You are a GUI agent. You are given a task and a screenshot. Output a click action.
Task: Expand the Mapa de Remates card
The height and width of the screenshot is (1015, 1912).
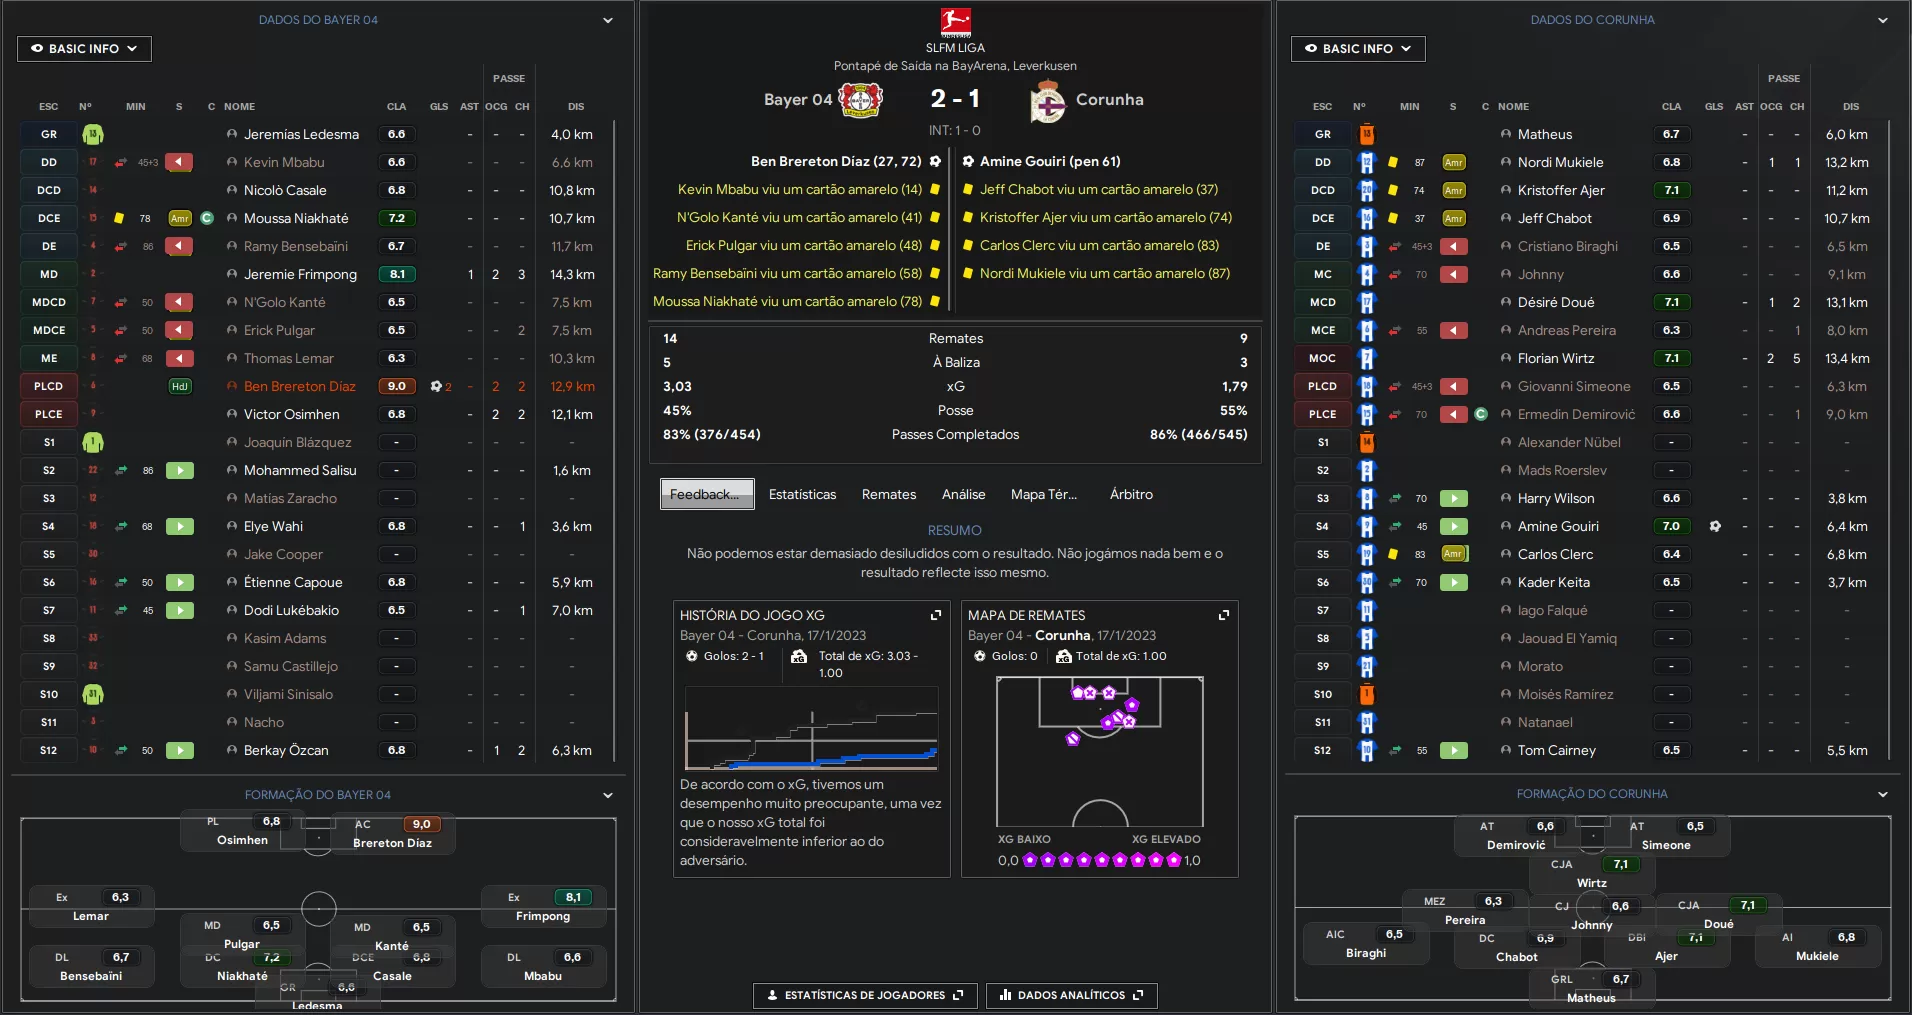1224,615
